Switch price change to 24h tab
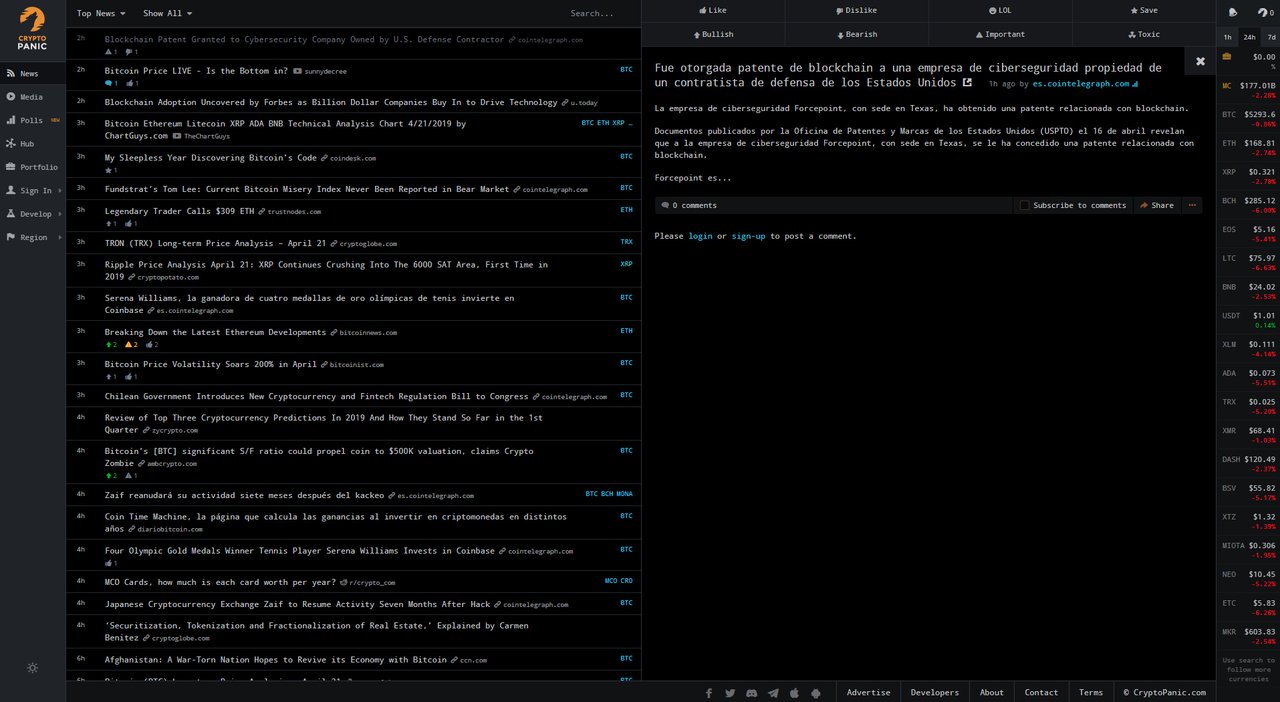This screenshot has width=1280, height=702. pyautogui.click(x=1249, y=36)
